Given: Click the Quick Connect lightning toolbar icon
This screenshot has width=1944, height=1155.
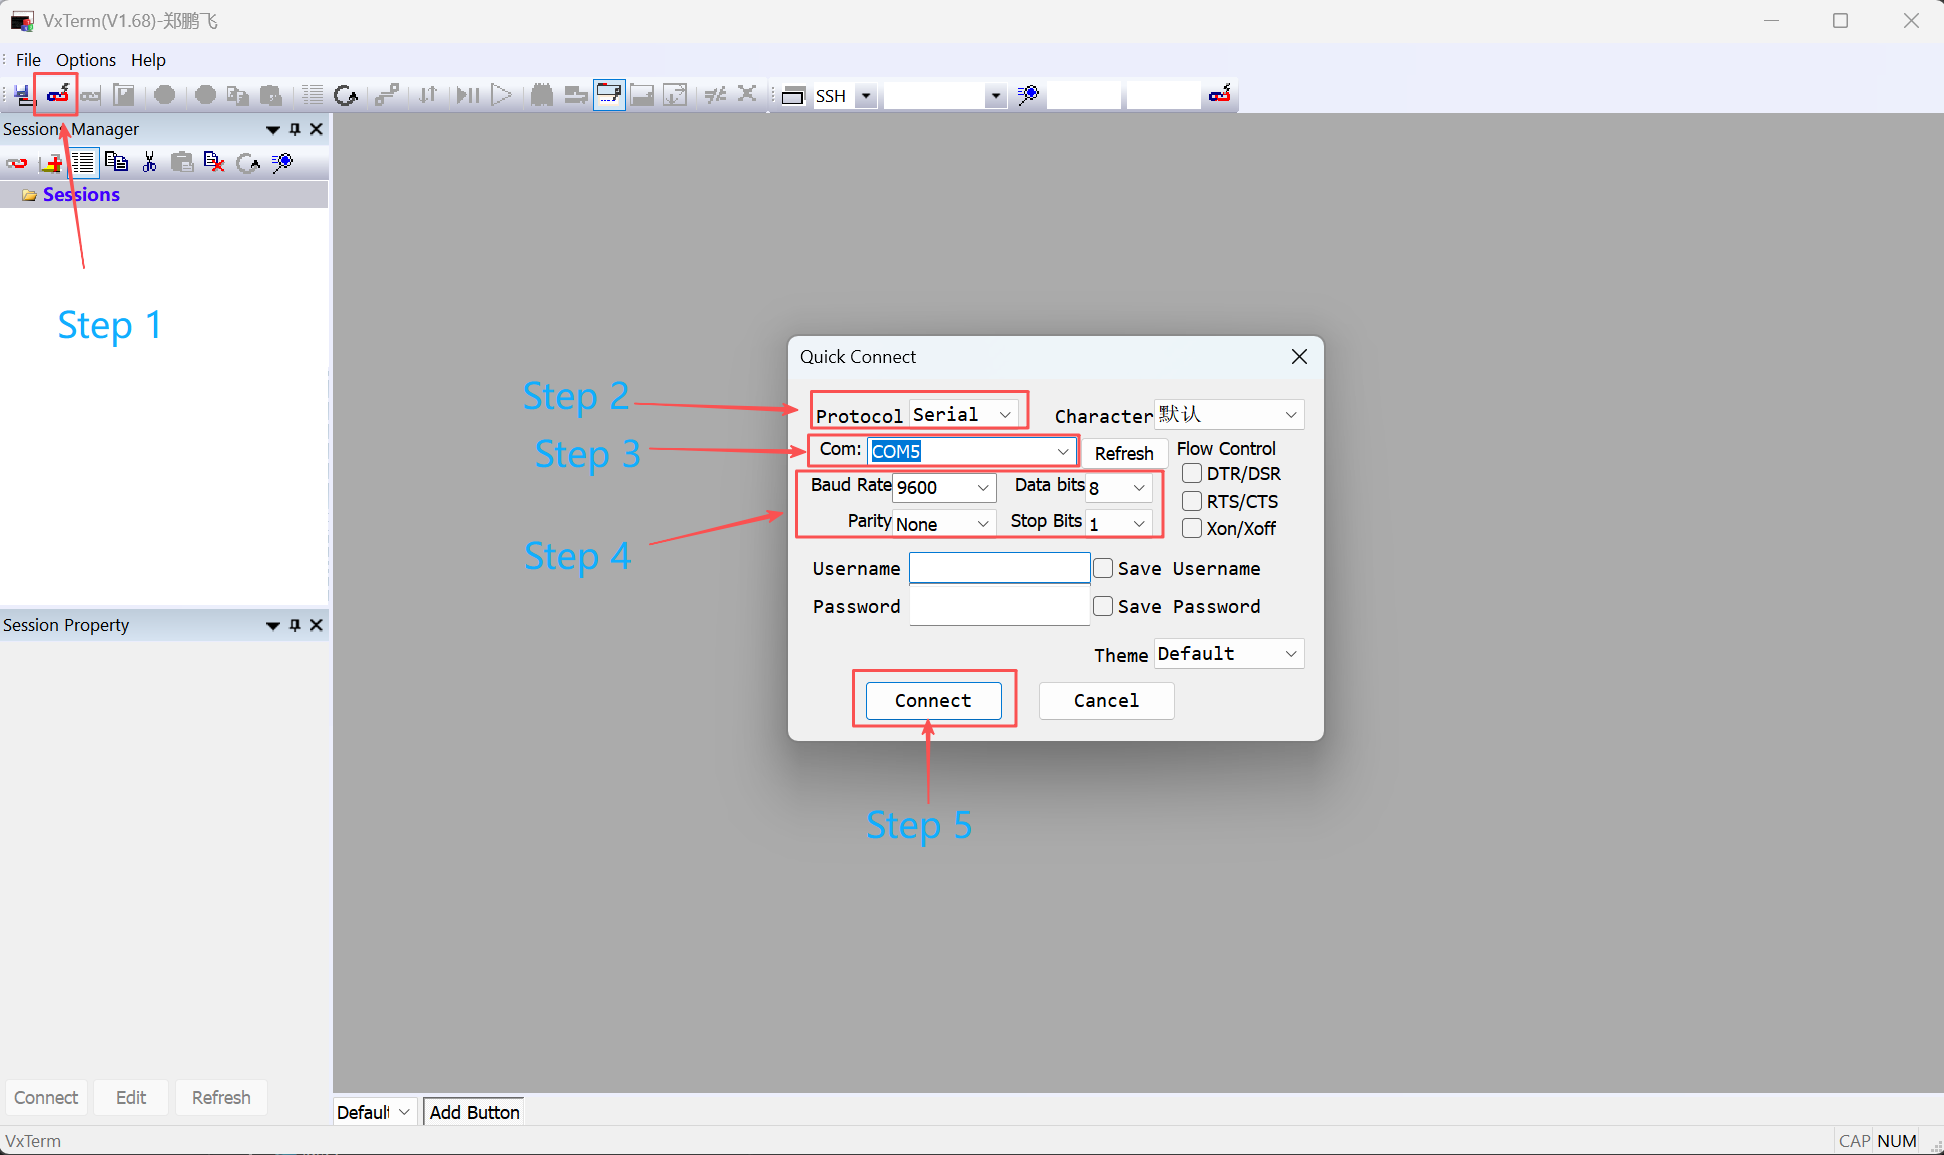Looking at the screenshot, I should 57,95.
